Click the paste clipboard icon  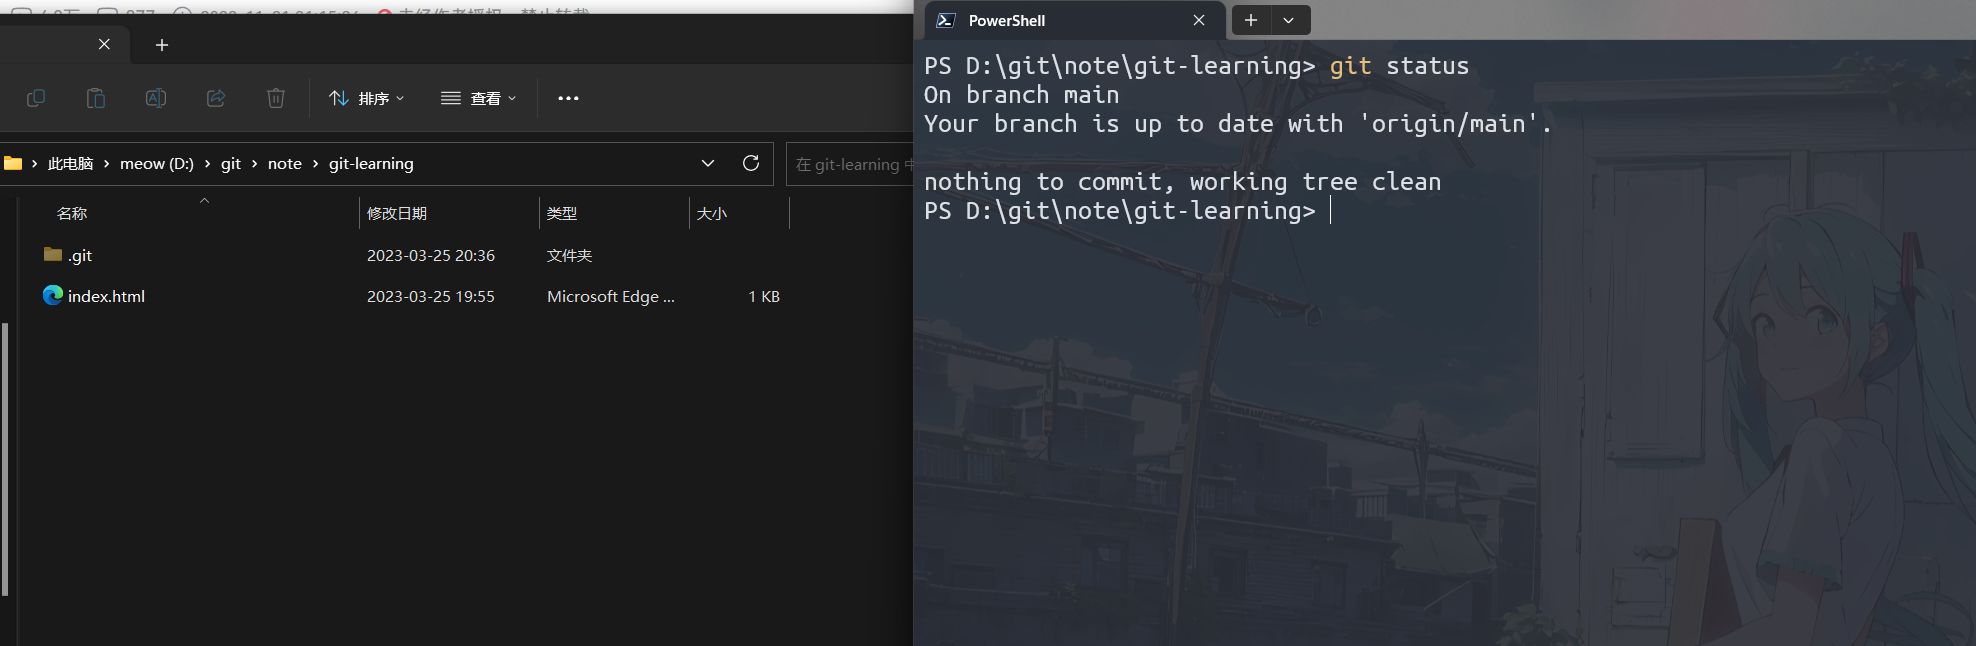pos(96,98)
